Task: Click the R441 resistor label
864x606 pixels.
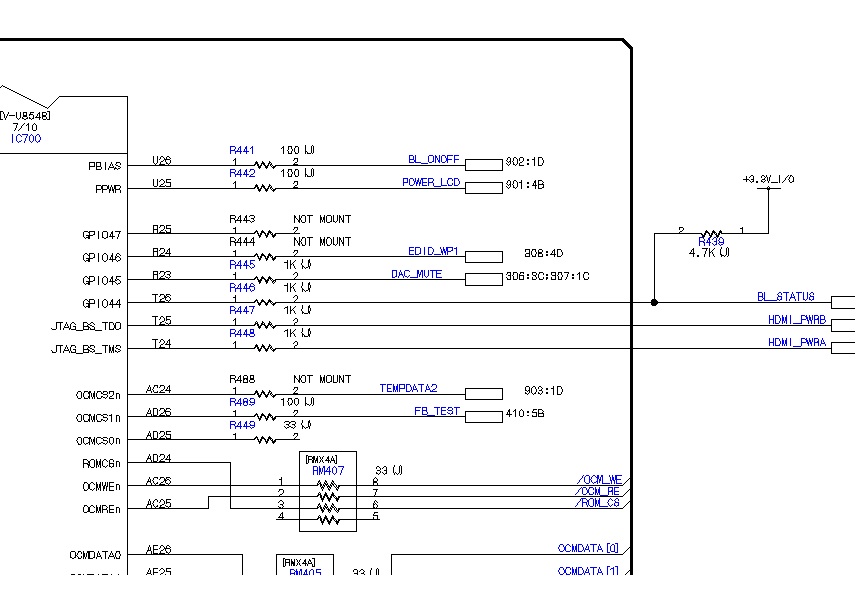Action: point(241,150)
